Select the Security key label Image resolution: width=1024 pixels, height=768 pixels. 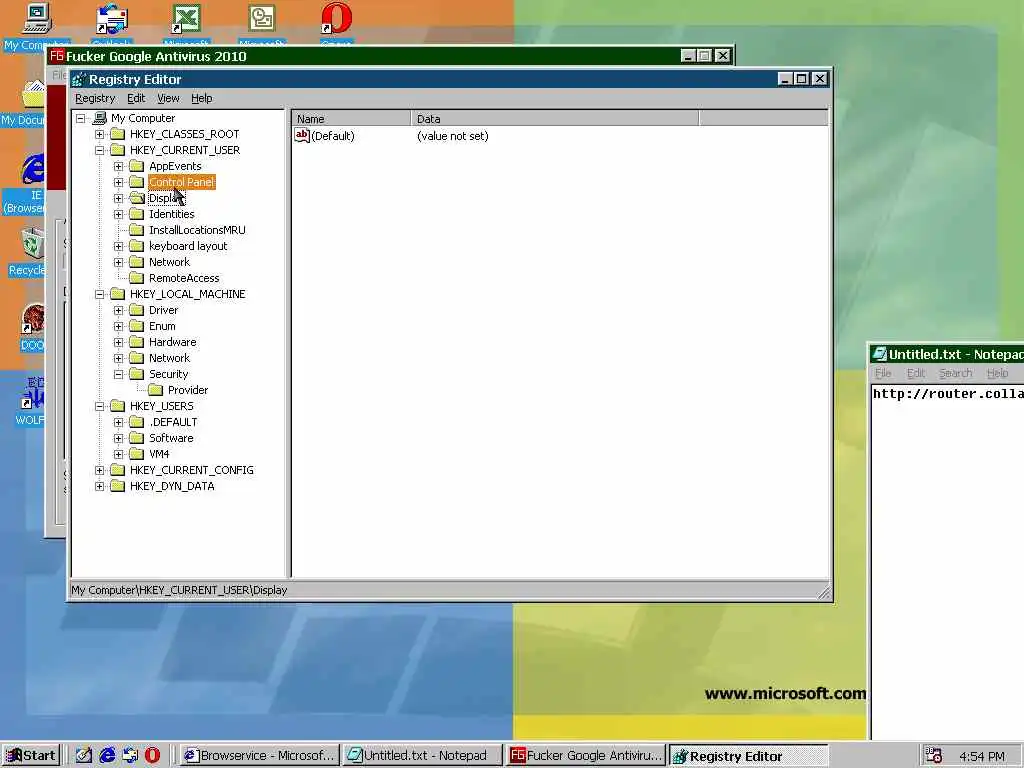pos(168,374)
